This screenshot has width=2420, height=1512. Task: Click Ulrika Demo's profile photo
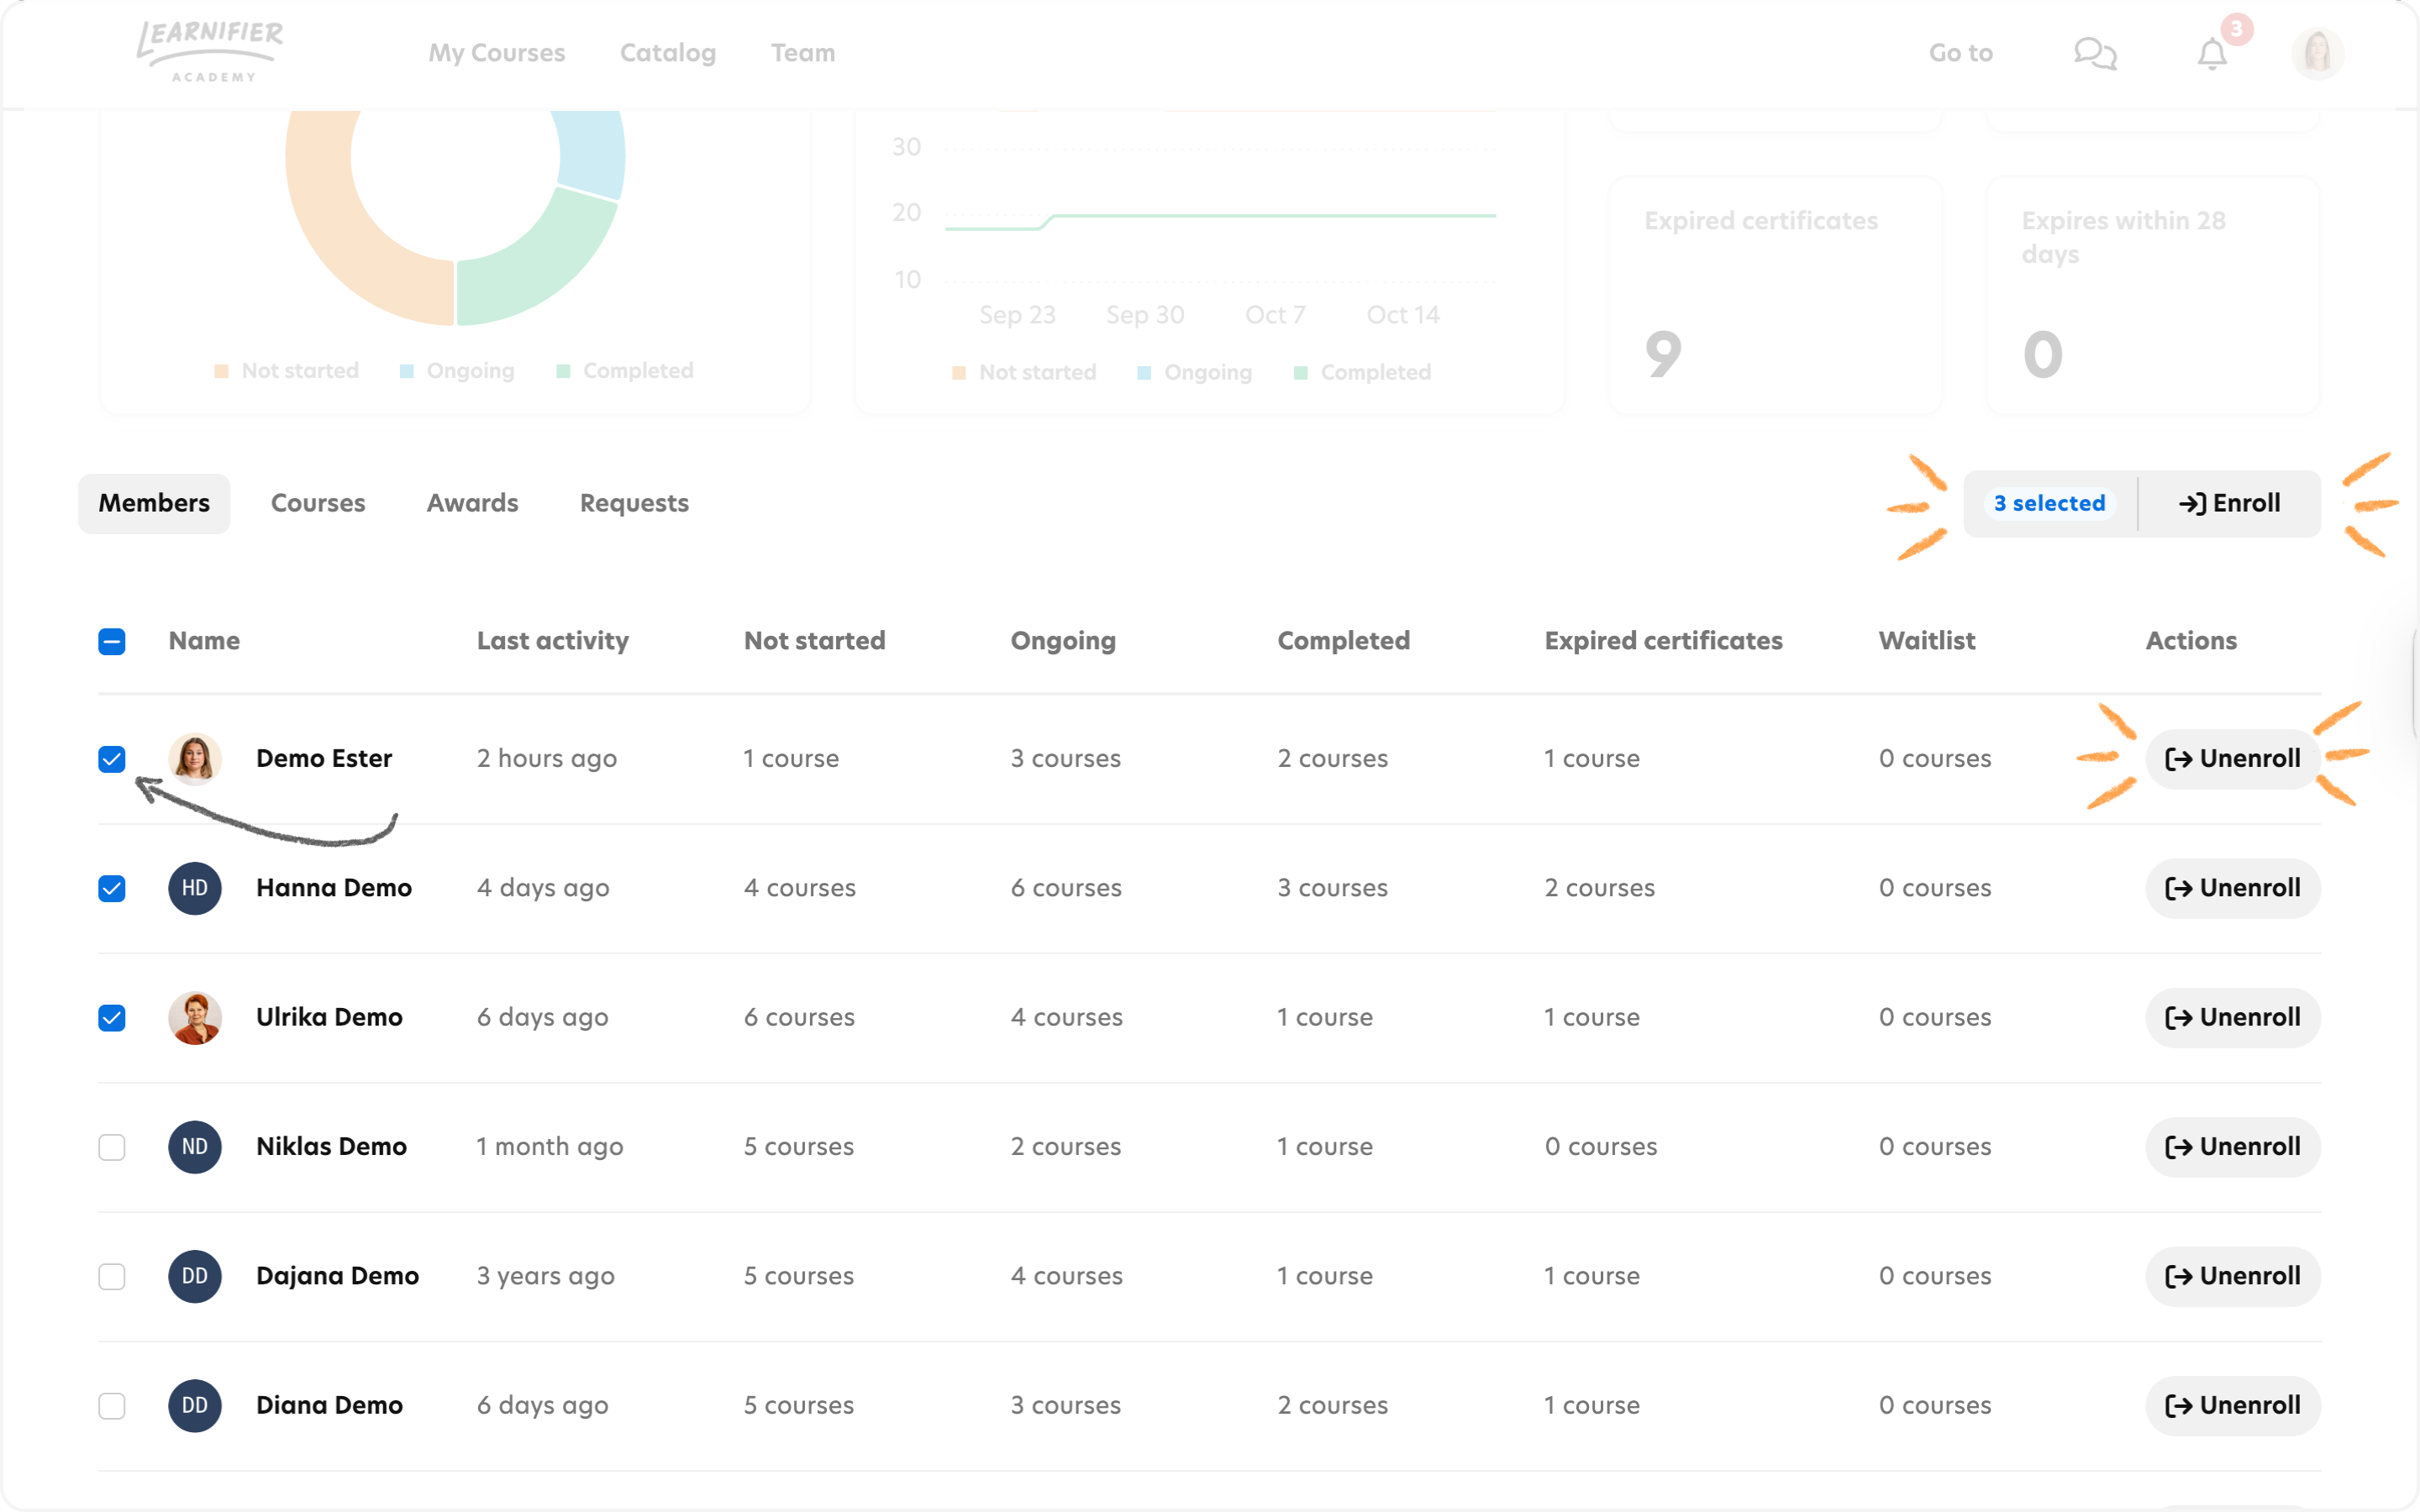click(x=195, y=1018)
